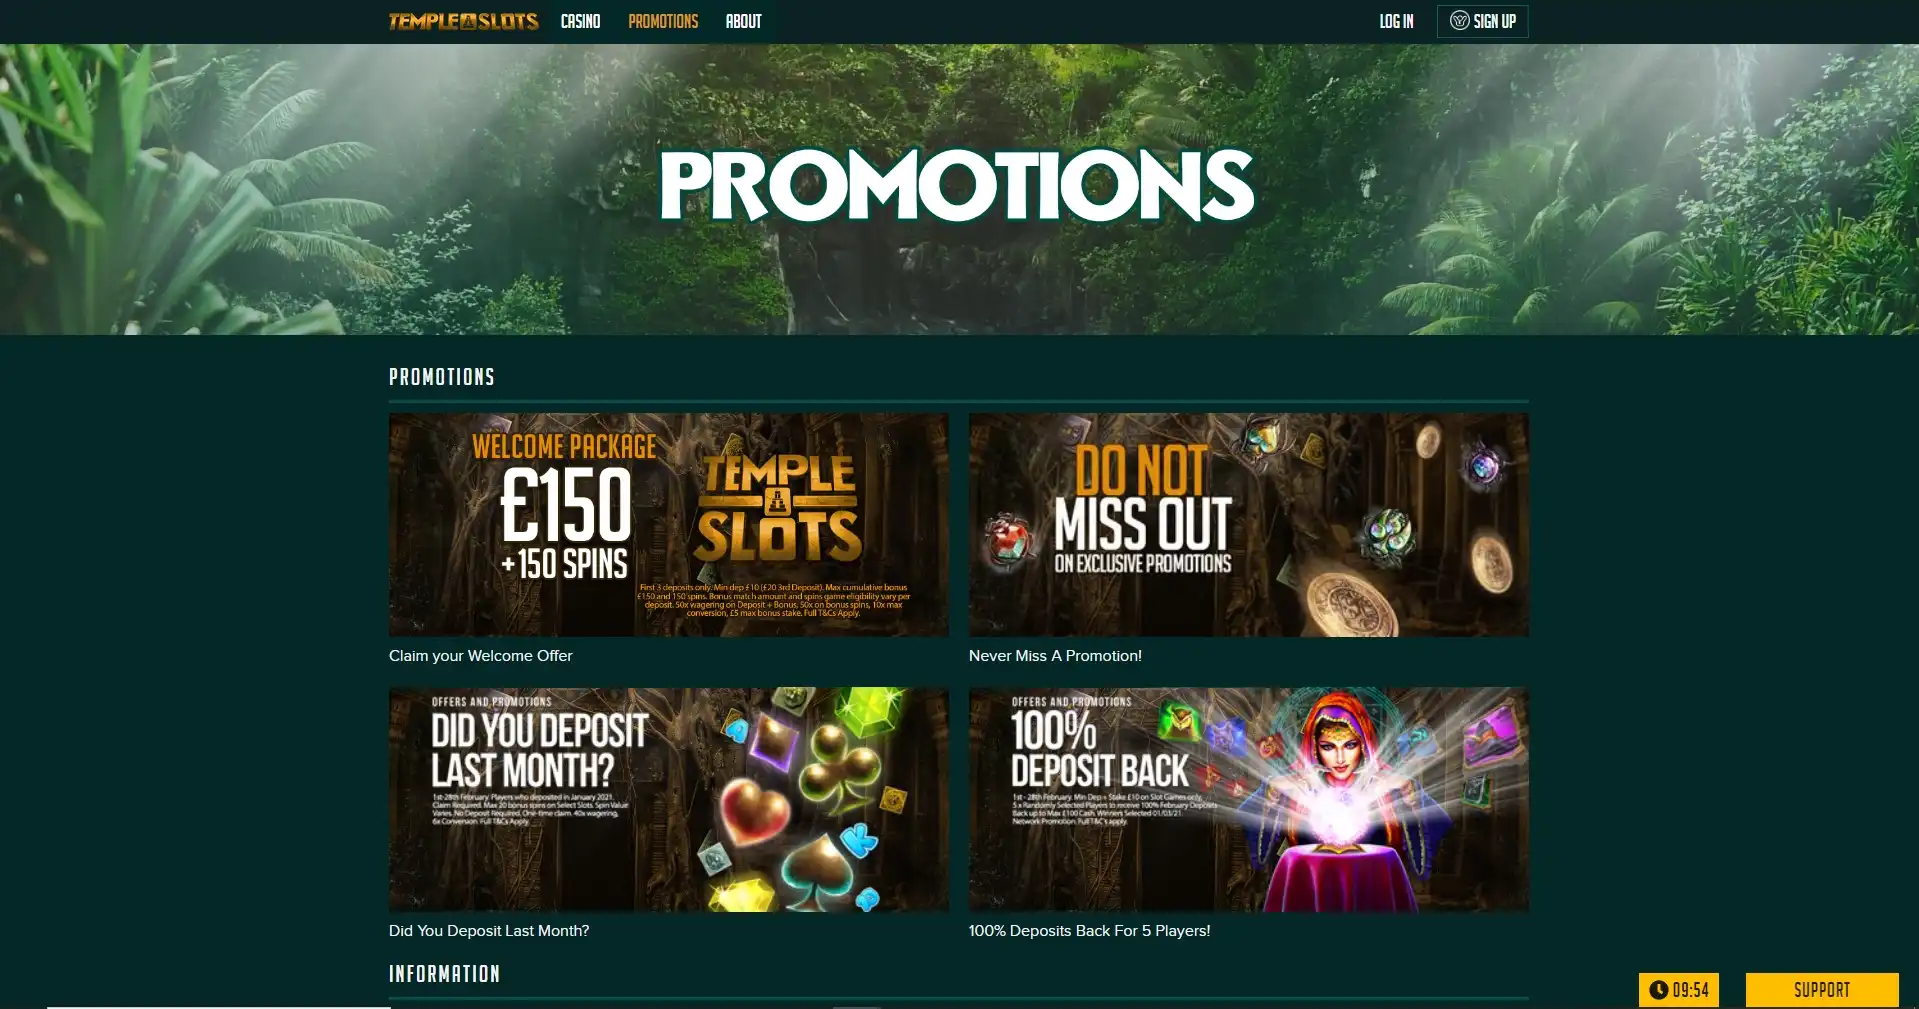Click the Never Miss A Promotion link
The height and width of the screenshot is (1009, 1919).
pos(1055,656)
